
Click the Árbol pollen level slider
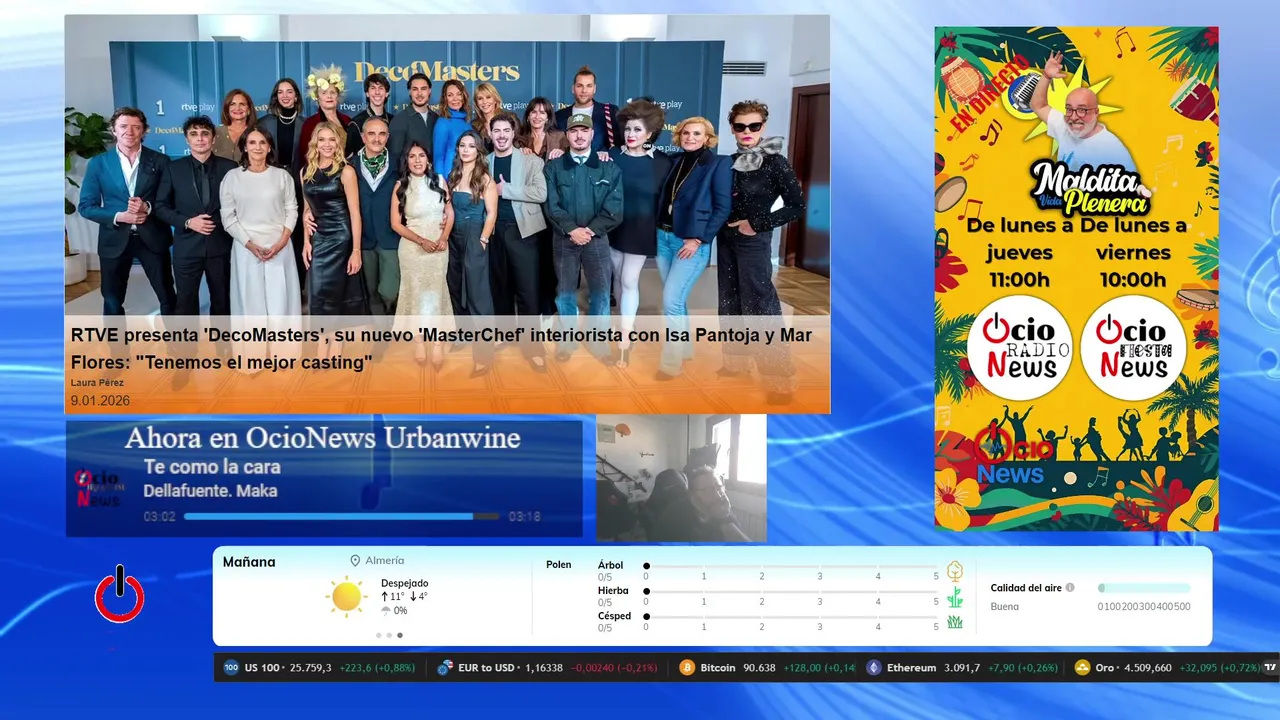pos(792,566)
